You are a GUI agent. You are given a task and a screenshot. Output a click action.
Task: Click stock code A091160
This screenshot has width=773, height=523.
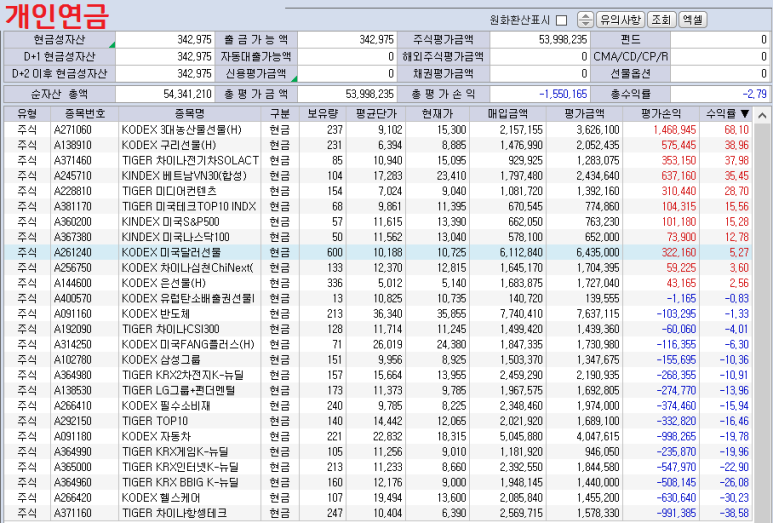click(x=72, y=314)
